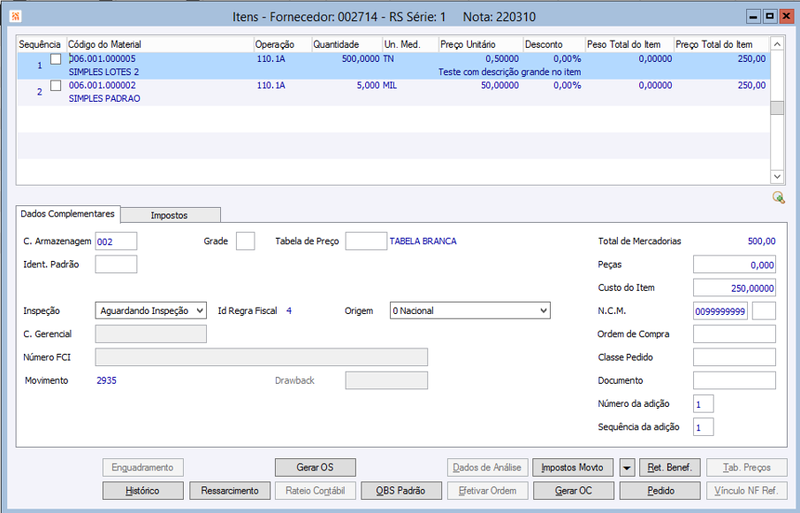The image size is (800, 513).
Task: Click the items grid scrollbar thumb
Action: coord(777,108)
